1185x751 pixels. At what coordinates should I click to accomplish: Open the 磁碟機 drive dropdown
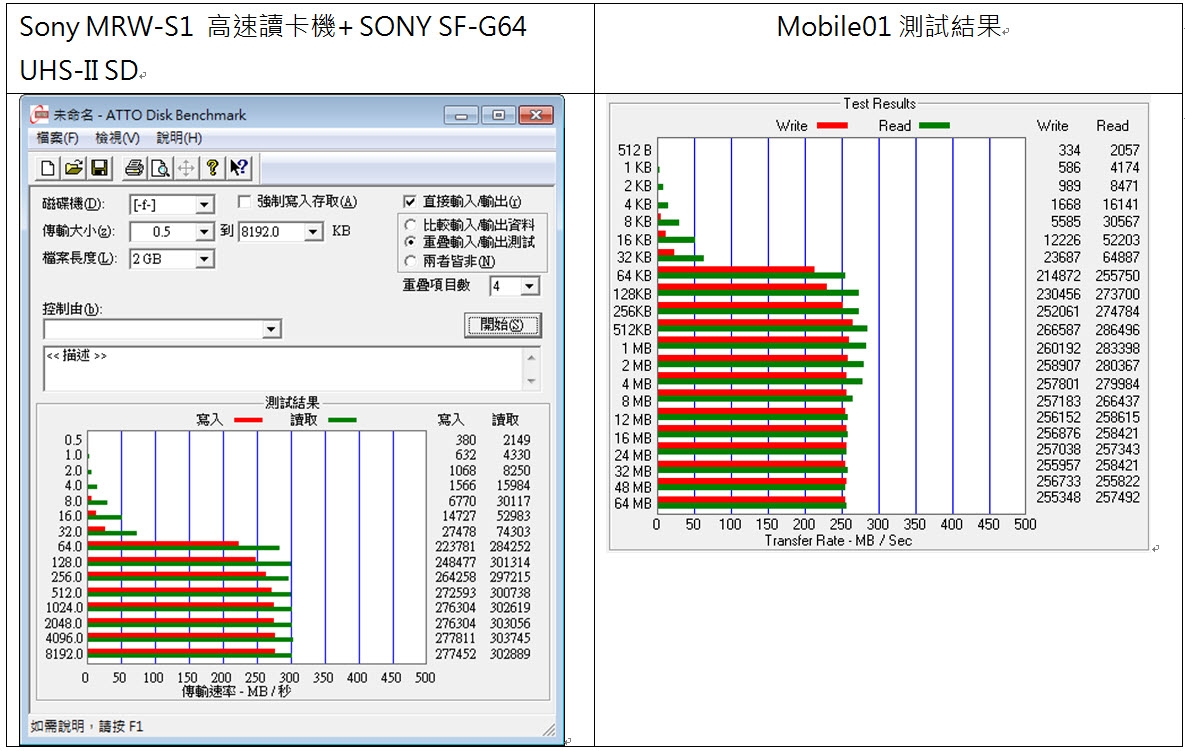(x=204, y=205)
